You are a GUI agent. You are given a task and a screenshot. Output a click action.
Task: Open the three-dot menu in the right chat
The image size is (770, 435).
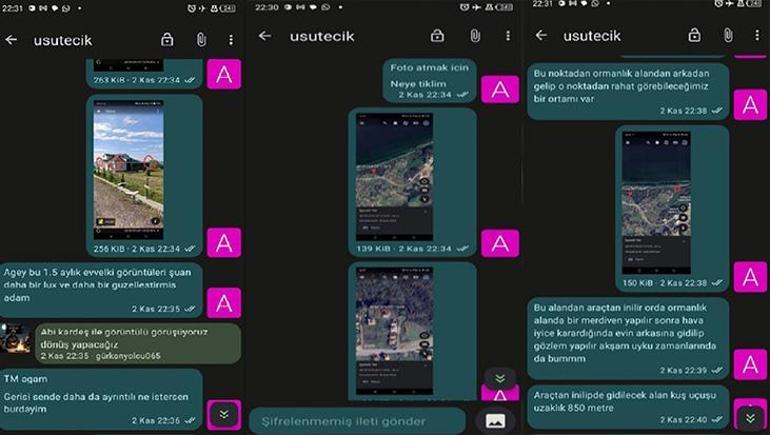point(755,36)
